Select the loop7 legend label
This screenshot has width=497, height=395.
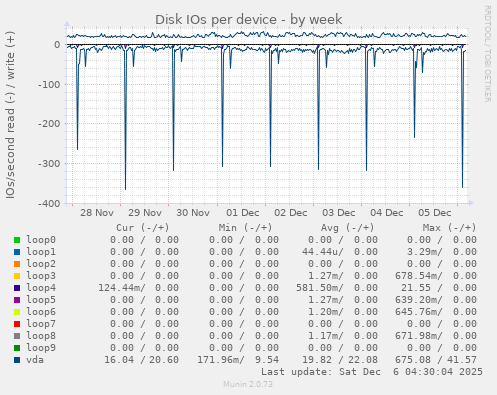click(41, 324)
